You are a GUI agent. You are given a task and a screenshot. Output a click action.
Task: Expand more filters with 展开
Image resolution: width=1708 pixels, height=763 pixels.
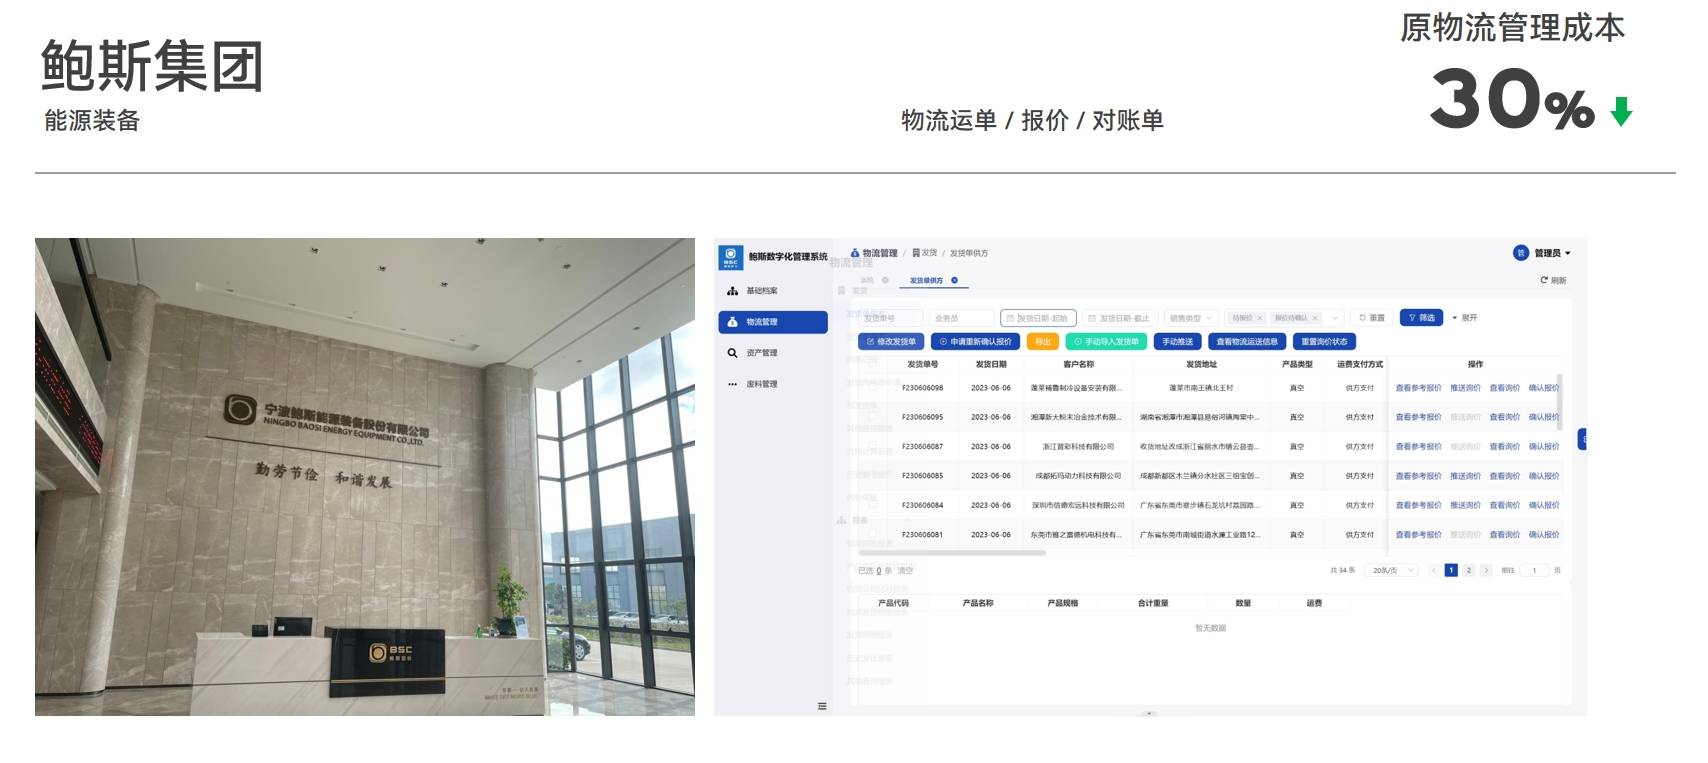pos(1465,318)
